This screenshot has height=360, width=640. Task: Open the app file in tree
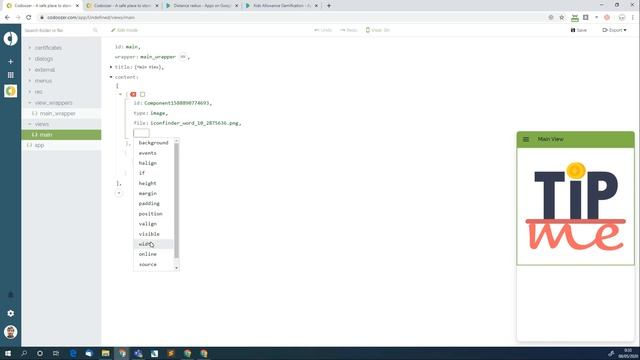point(39,145)
